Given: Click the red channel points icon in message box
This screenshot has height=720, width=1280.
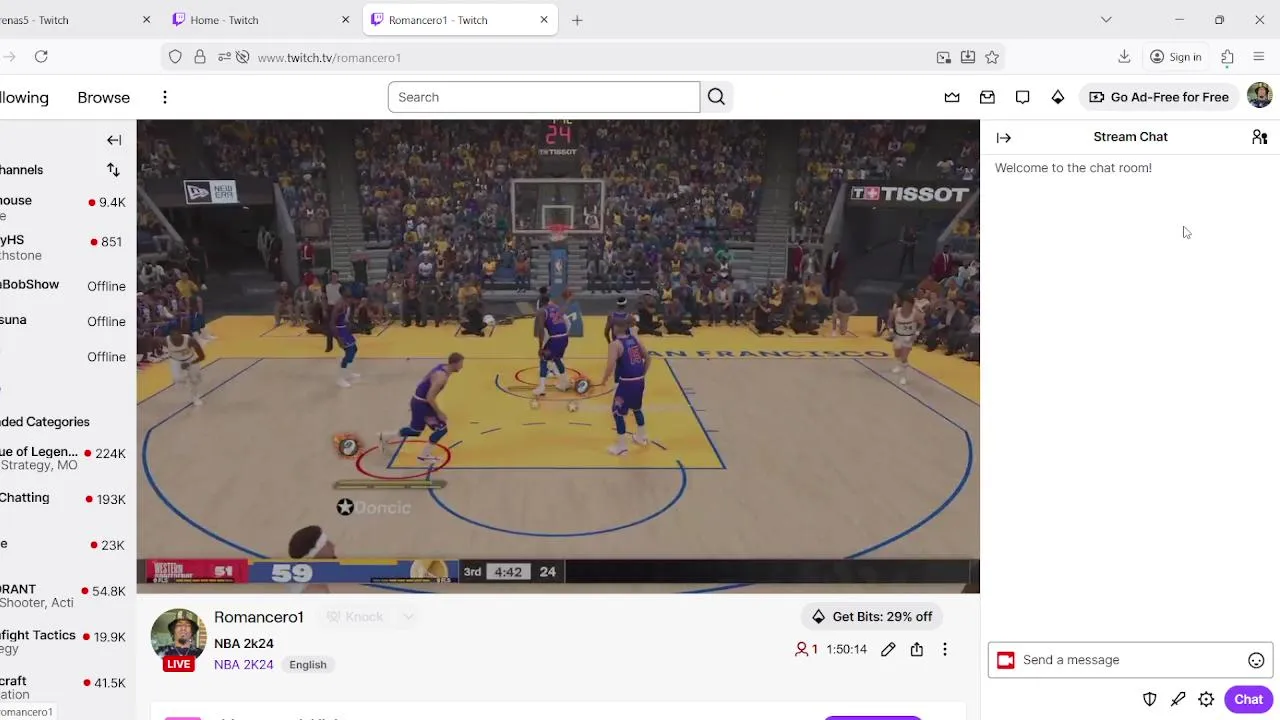Looking at the screenshot, I should [x=1006, y=660].
